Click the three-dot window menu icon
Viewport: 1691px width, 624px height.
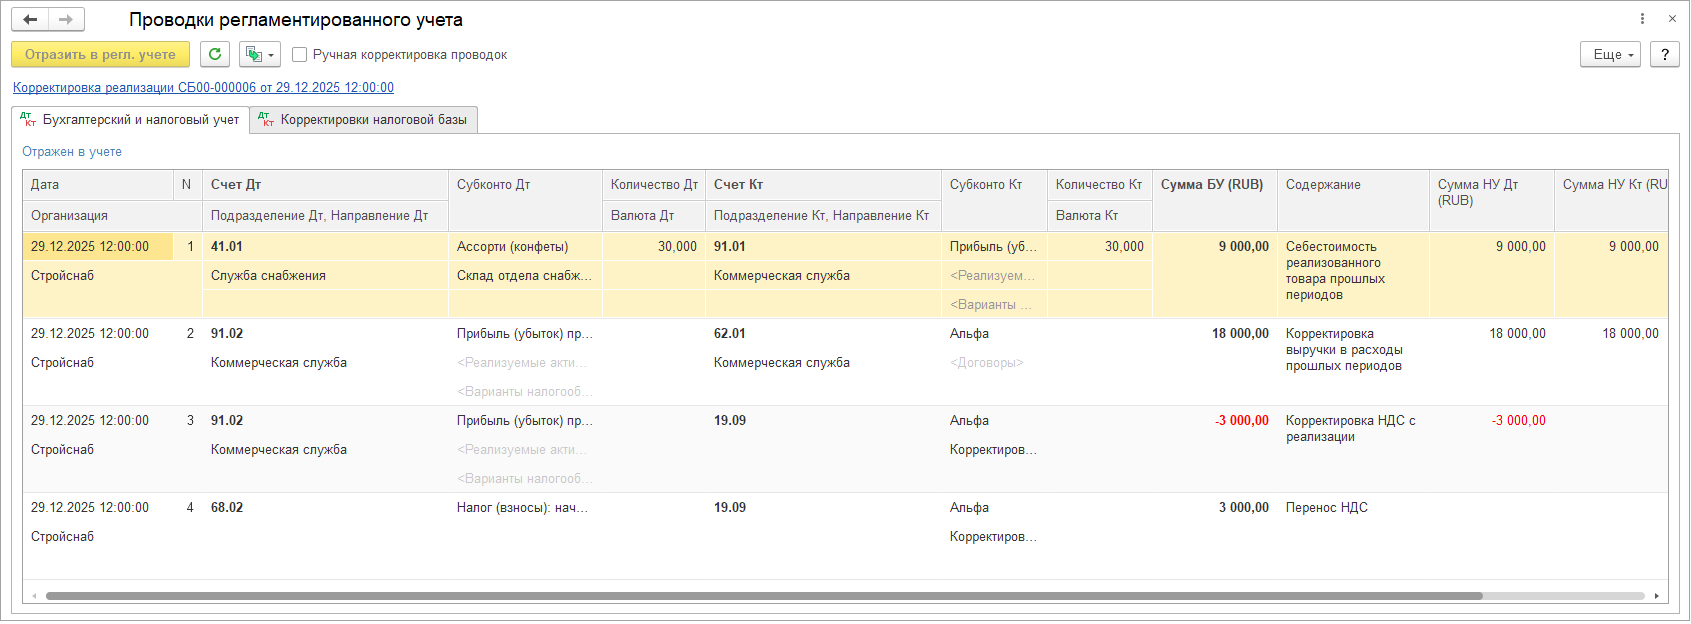click(x=1642, y=19)
